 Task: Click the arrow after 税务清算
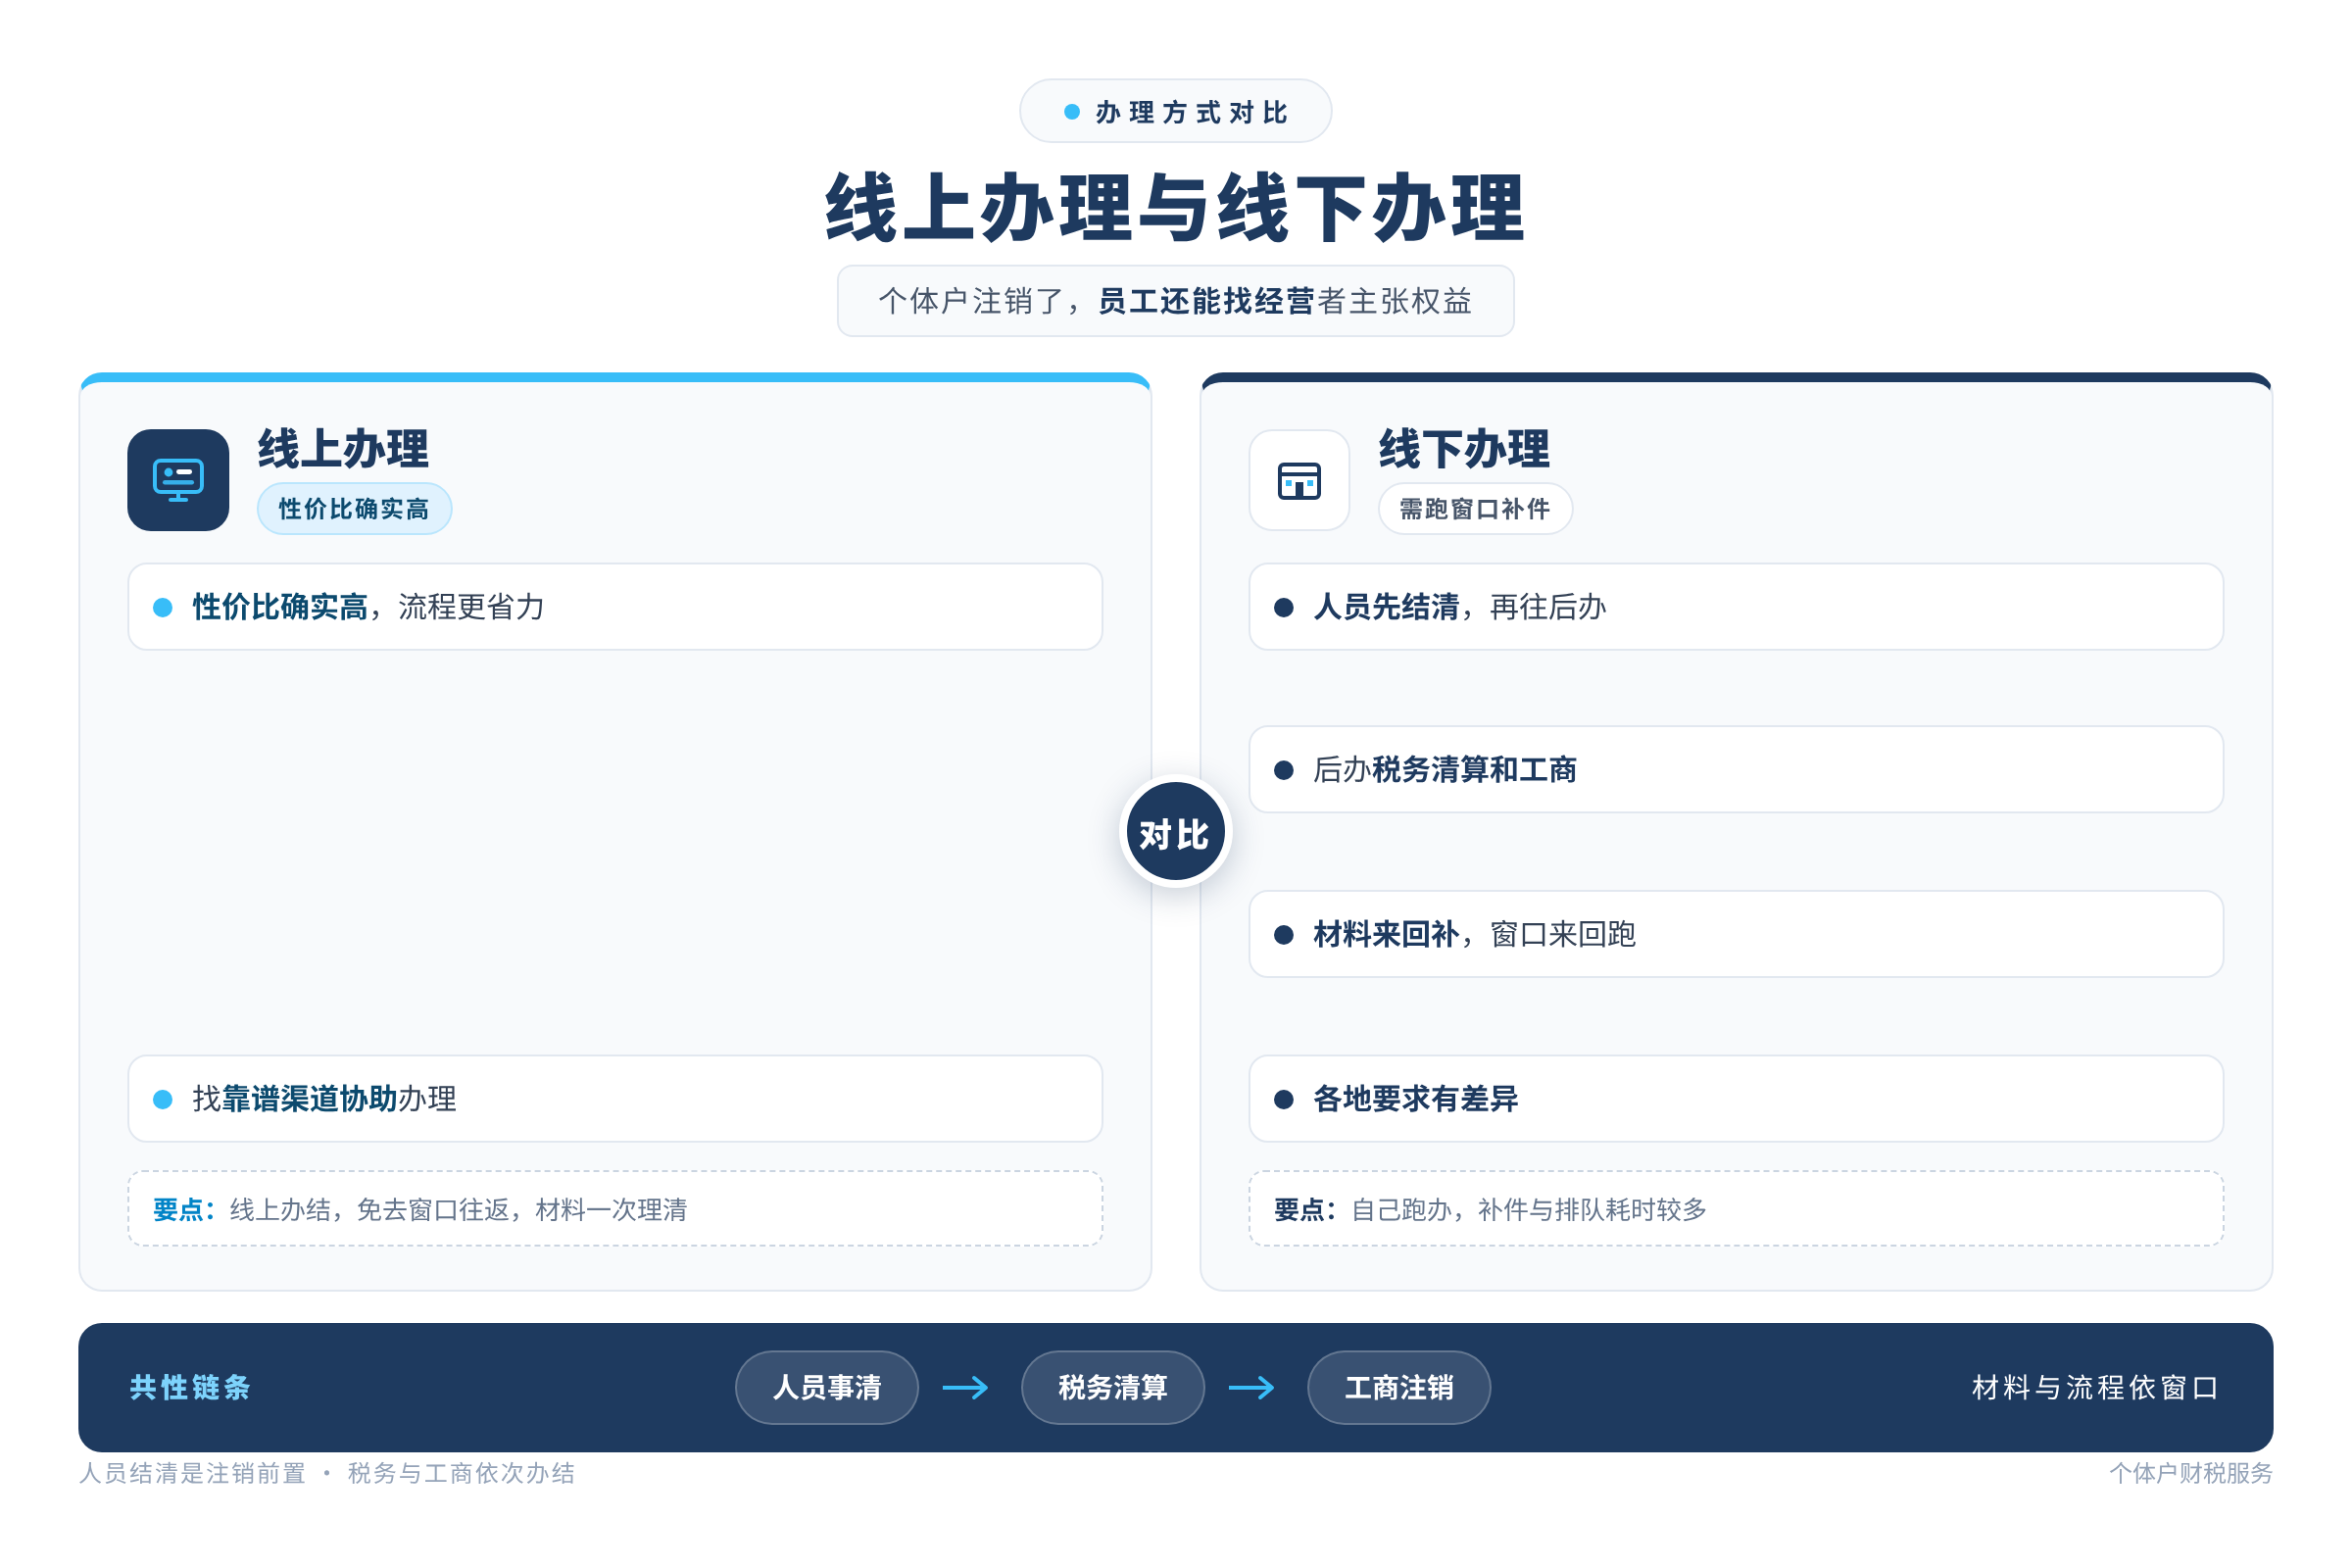point(1251,1387)
